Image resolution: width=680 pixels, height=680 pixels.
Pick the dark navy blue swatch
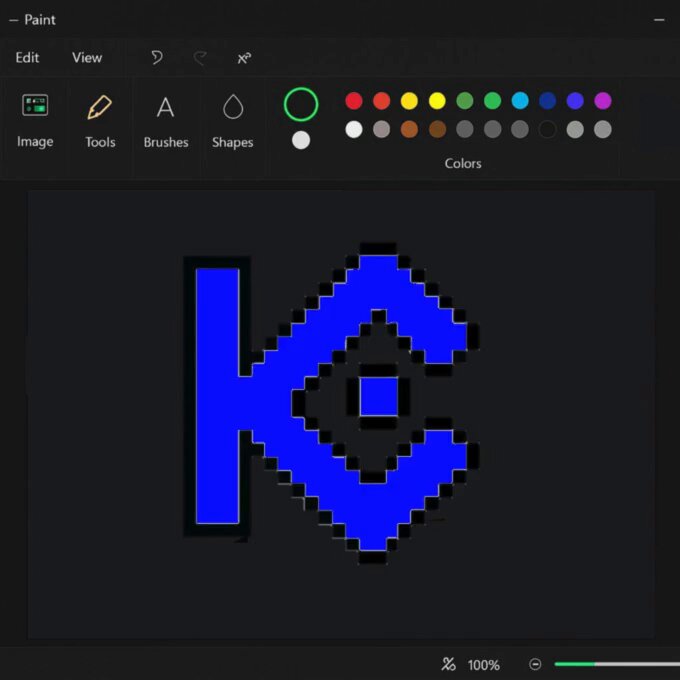(548, 101)
